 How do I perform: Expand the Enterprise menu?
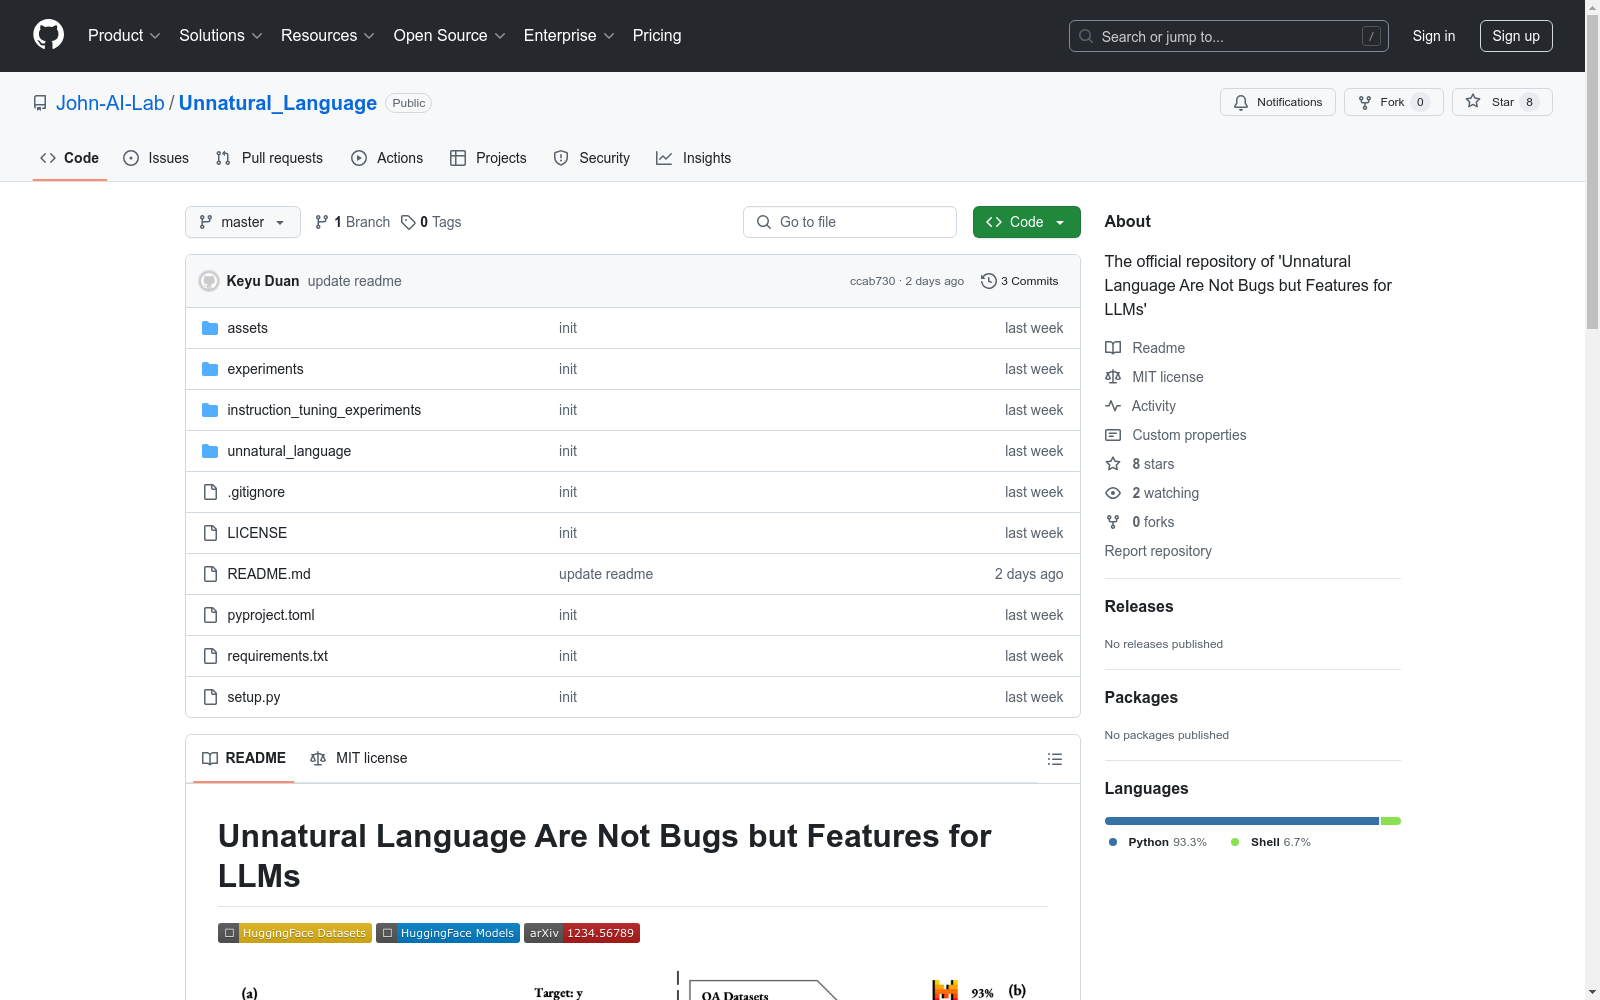(x=569, y=35)
